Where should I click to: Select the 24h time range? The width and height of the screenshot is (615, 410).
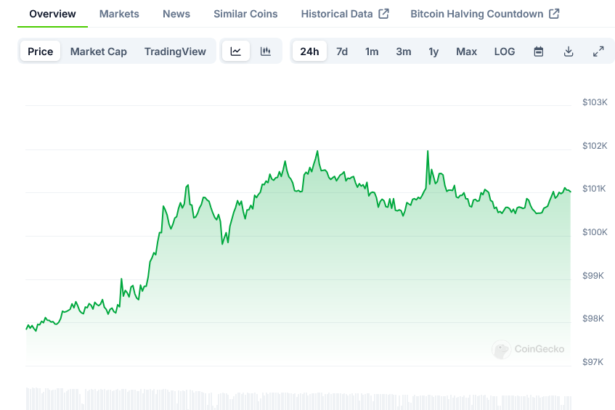coord(309,52)
